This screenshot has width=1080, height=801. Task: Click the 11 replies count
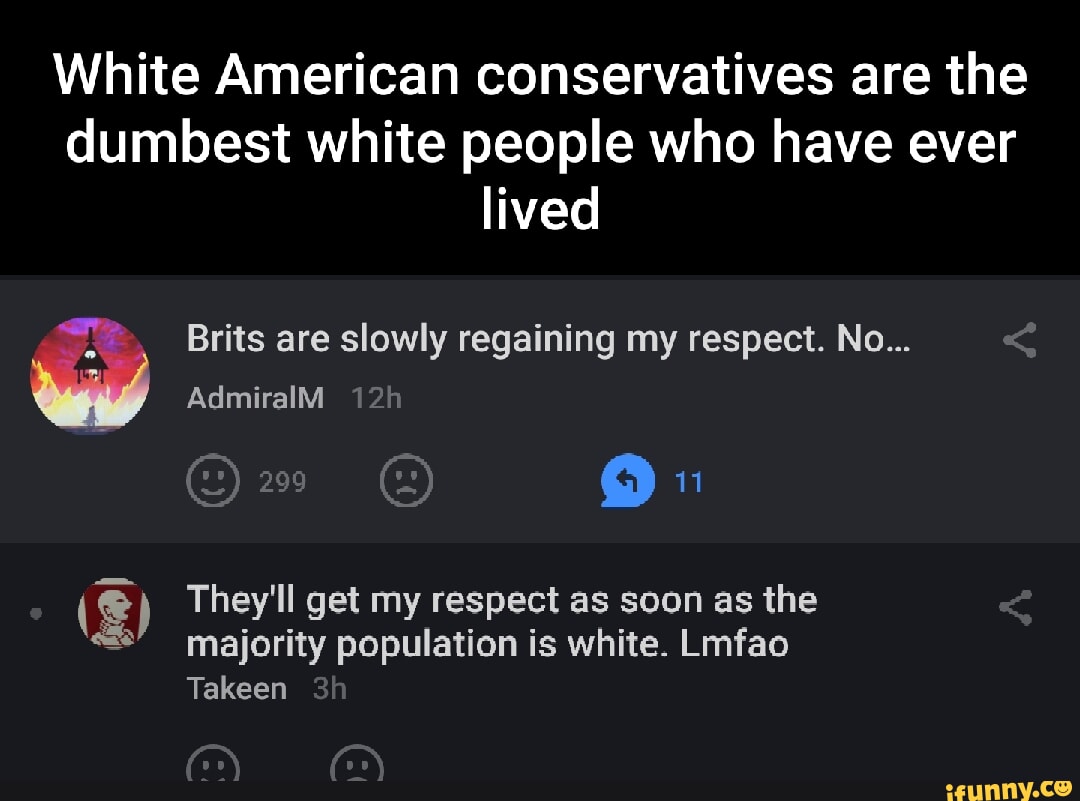point(689,483)
